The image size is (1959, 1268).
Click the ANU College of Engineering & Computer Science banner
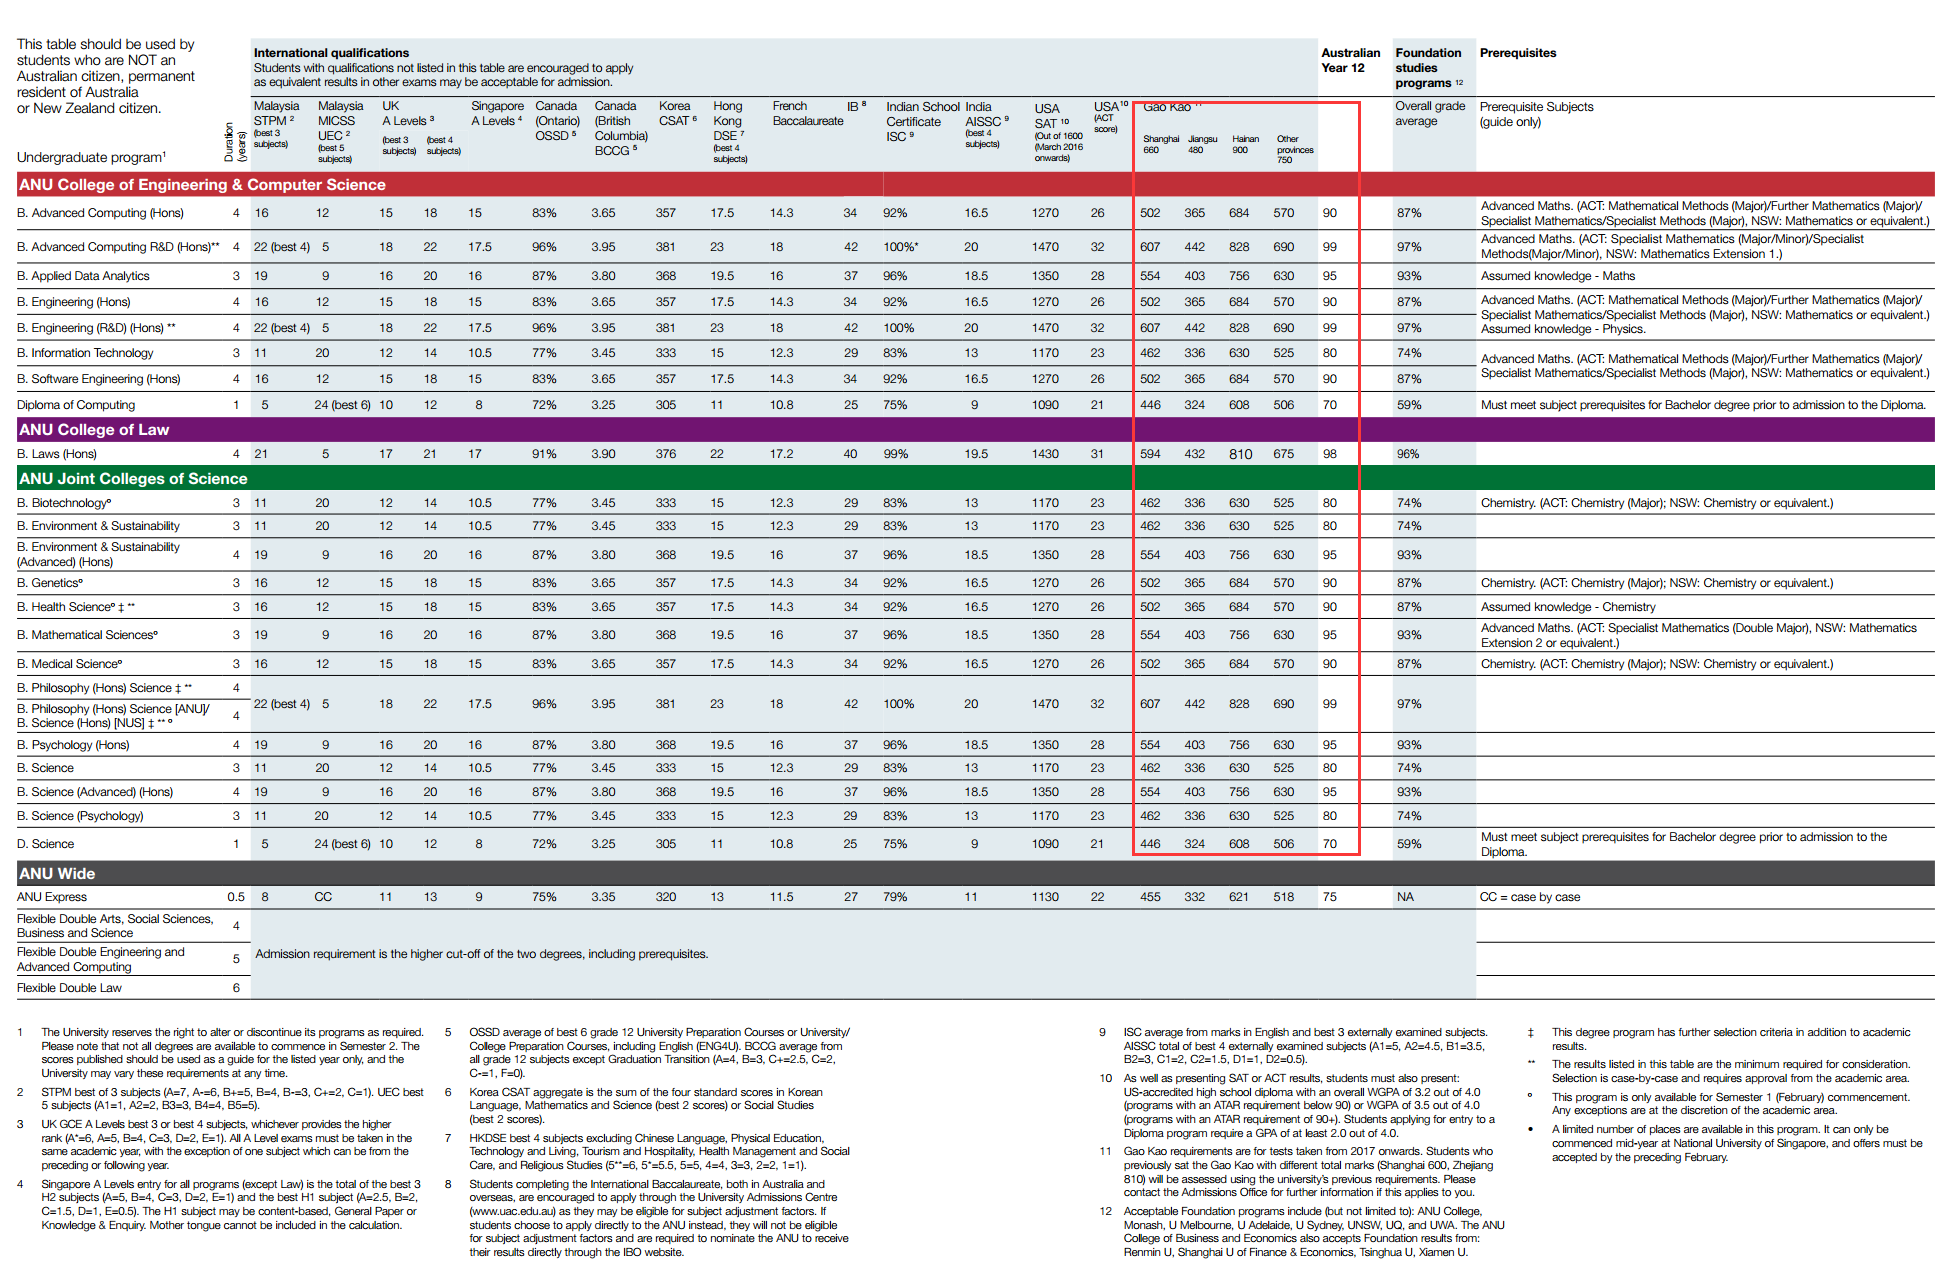(x=202, y=185)
